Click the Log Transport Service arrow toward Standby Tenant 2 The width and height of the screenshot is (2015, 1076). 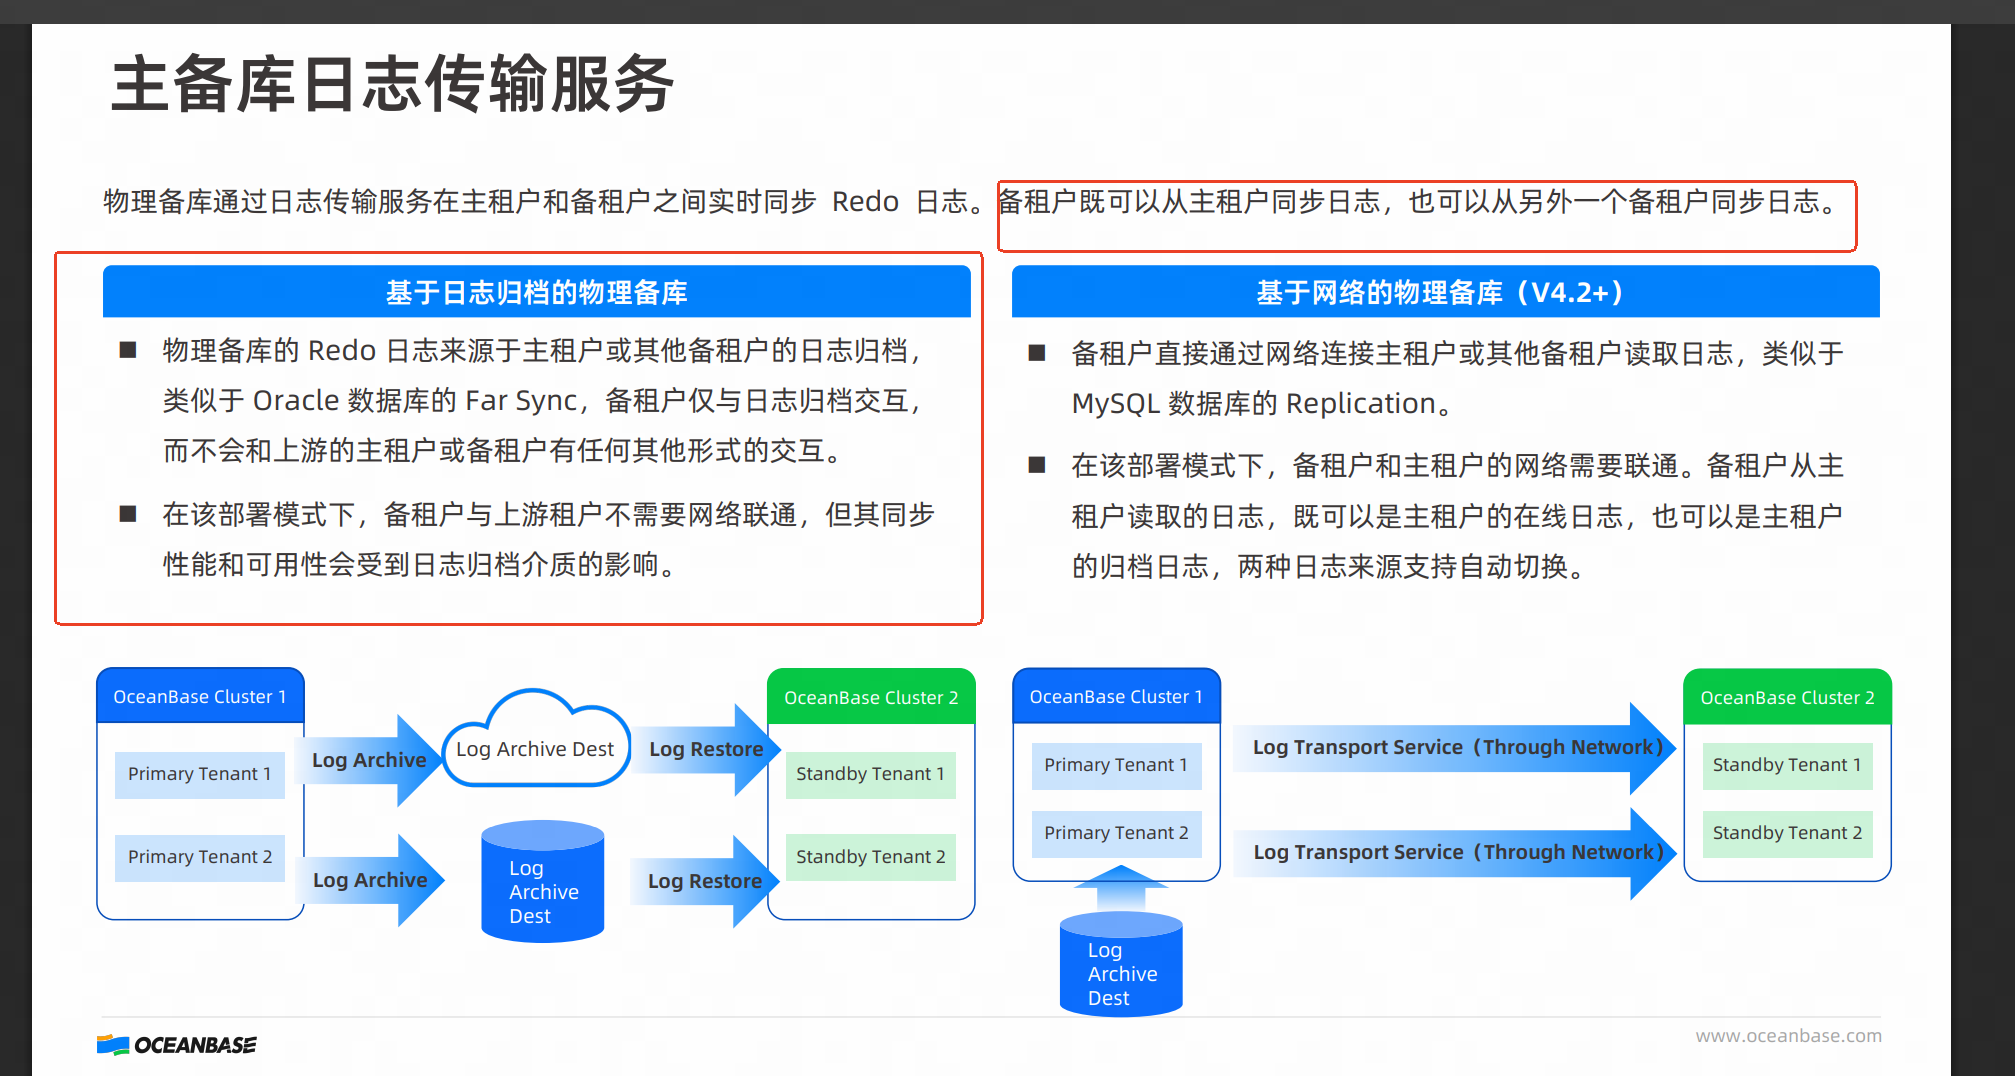coord(1455,852)
